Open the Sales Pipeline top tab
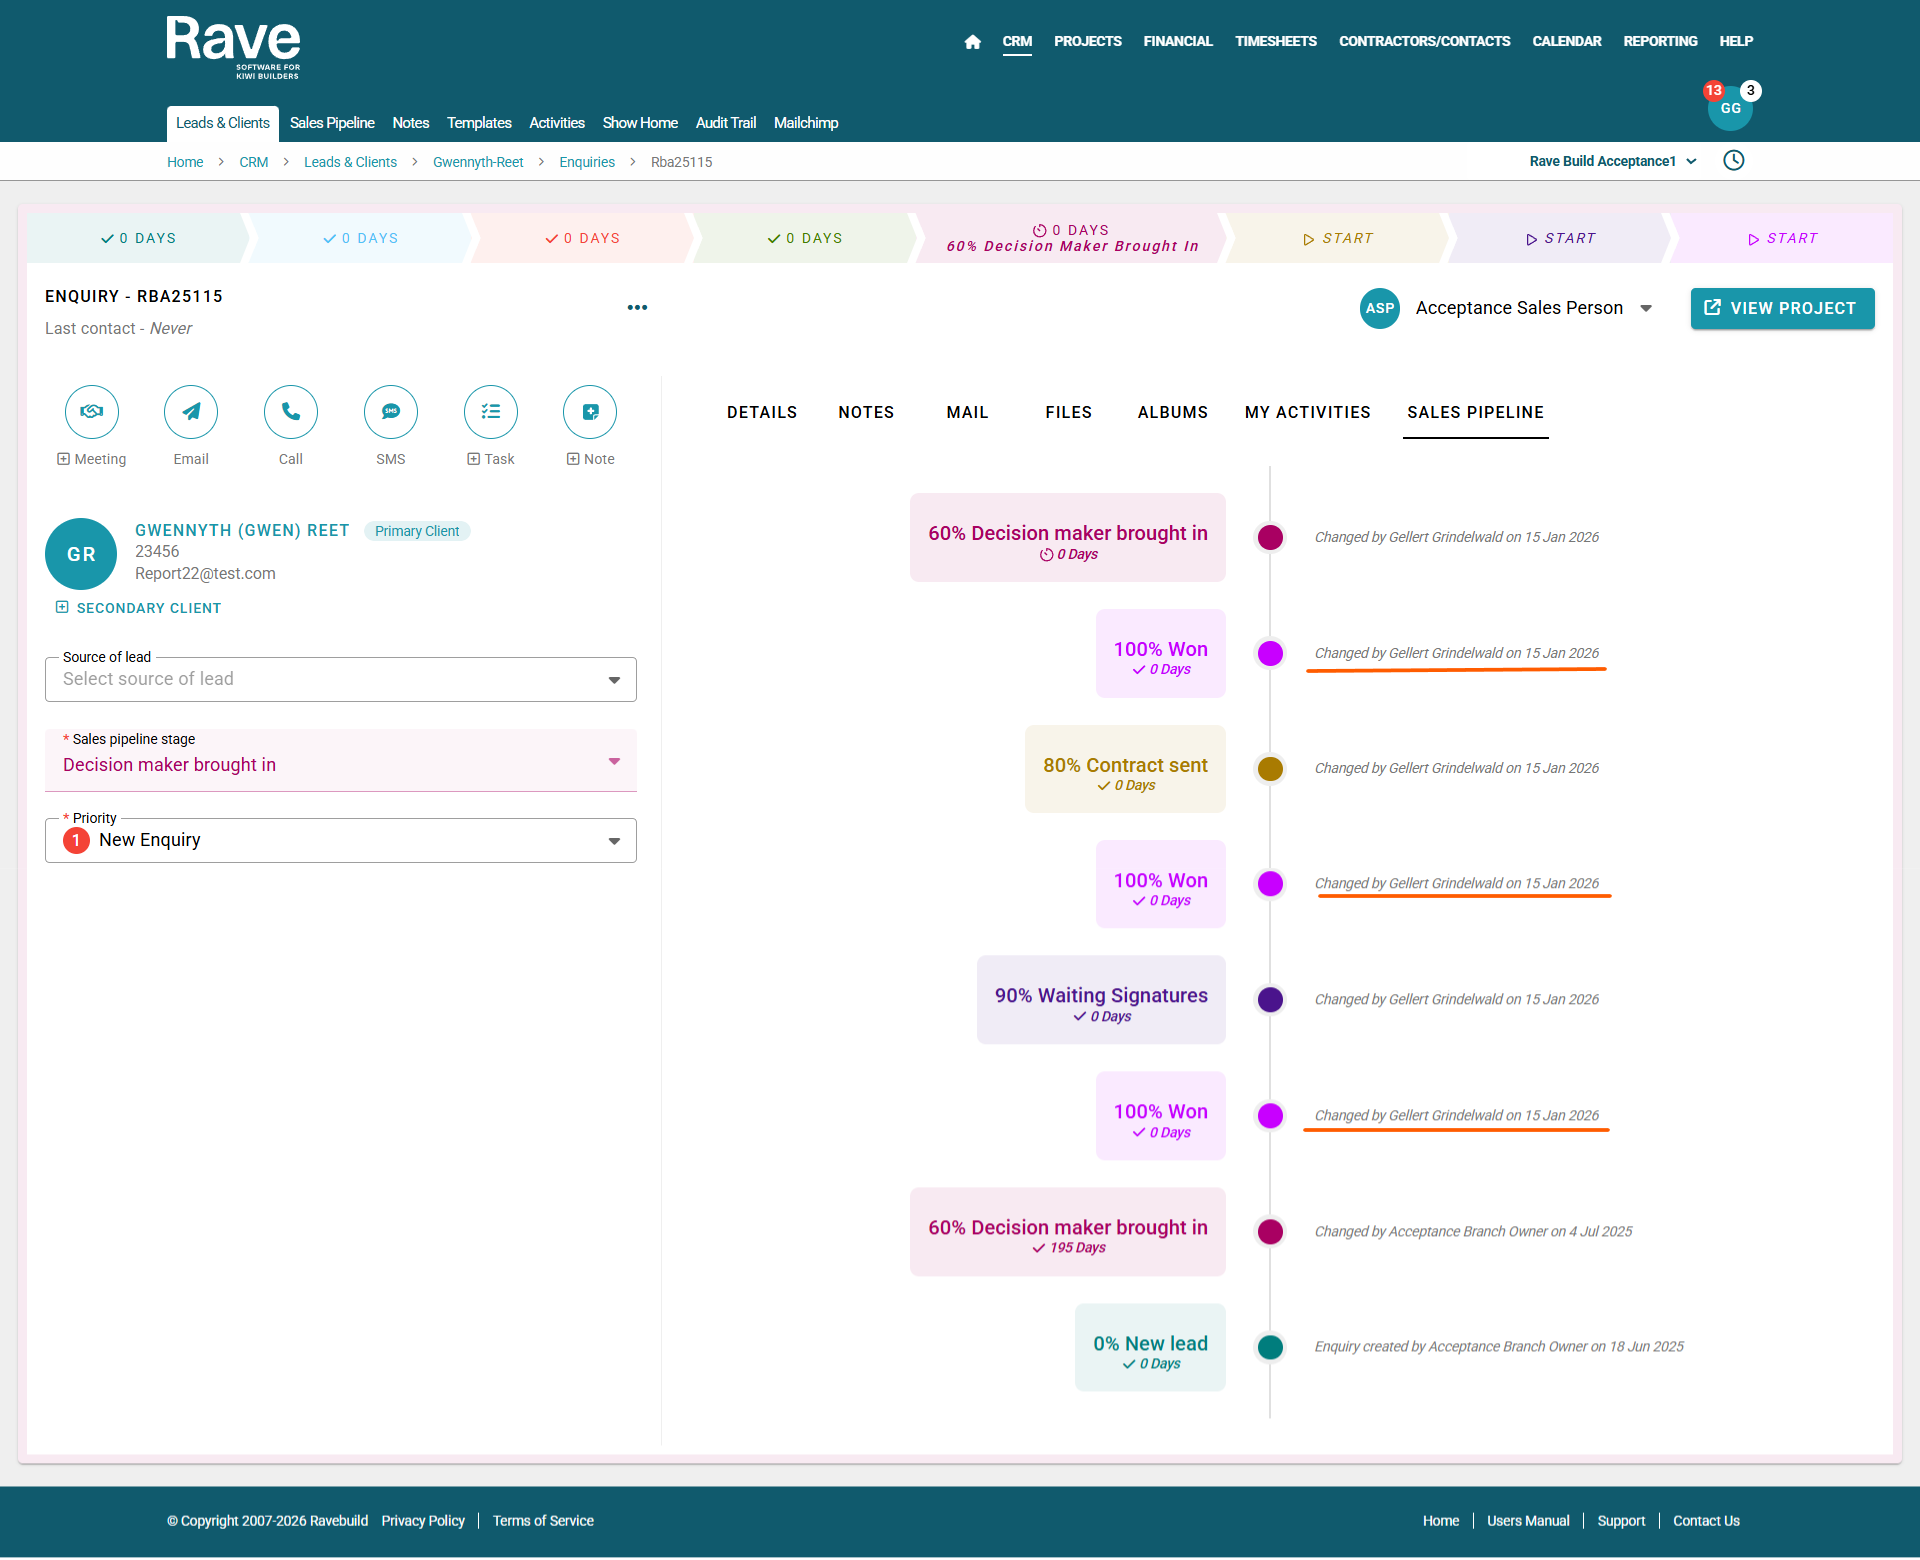 coord(332,123)
